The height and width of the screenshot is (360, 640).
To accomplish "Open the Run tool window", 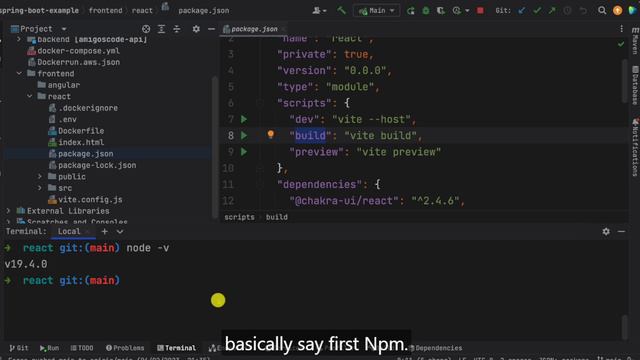I will pyautogui.click(x=49, y=348).
